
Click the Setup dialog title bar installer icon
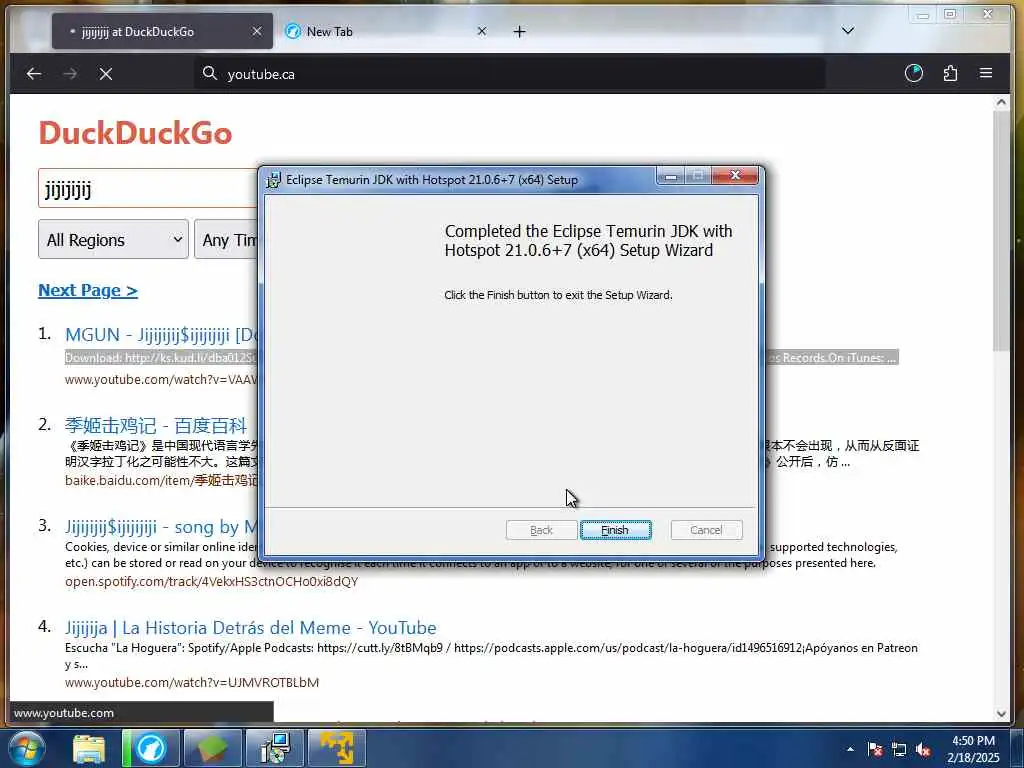(x=274, y=180)
